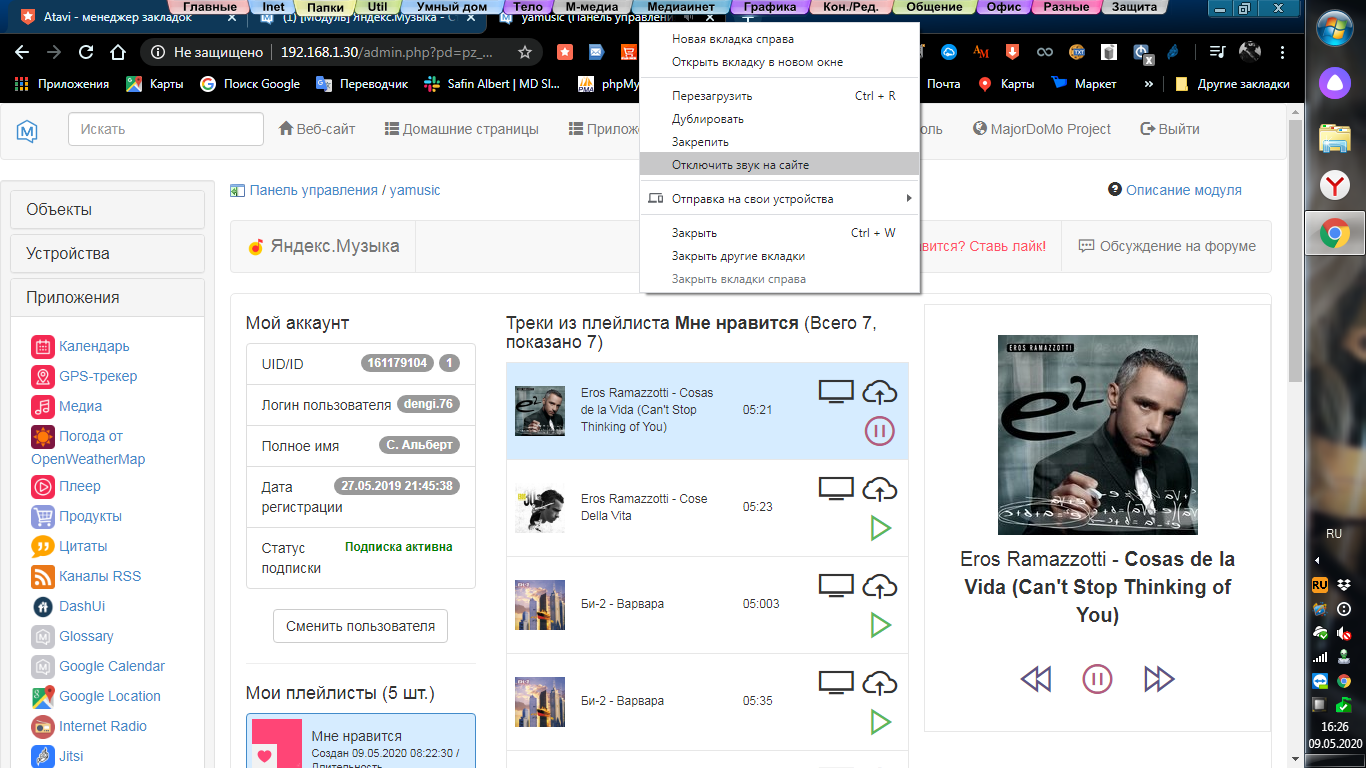Screen dimensions: 1366x768
Task: Select the Мне нравится playlist card
Action: 361,740
